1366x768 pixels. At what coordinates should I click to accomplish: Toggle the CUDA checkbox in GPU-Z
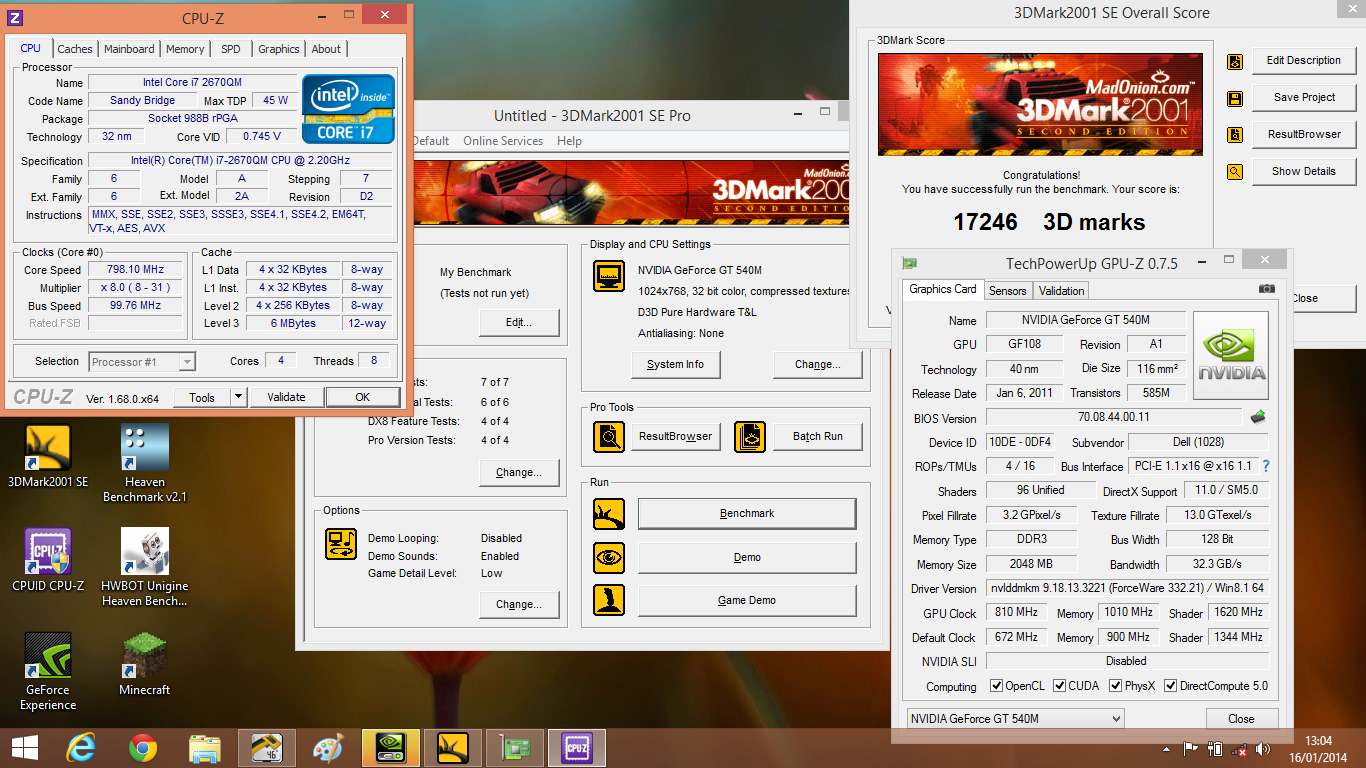[x=1058, y=686]
